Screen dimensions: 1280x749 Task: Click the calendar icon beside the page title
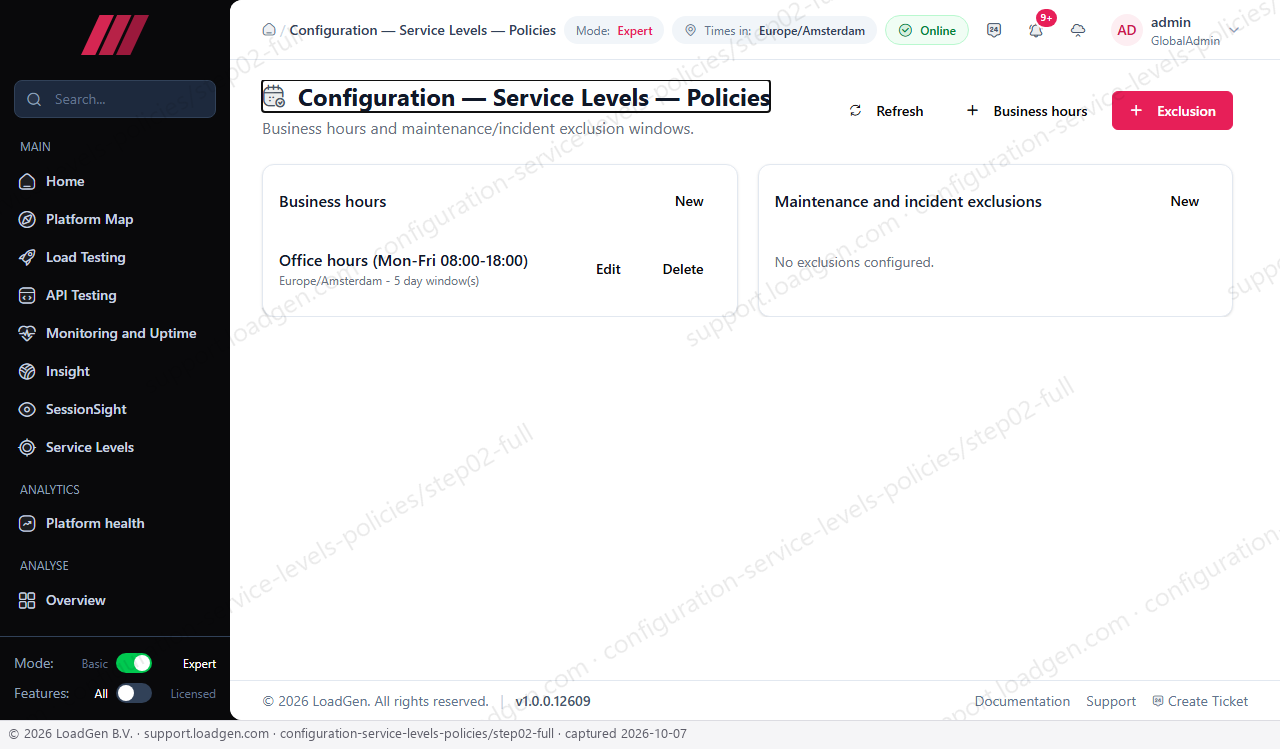click(274, 96)
